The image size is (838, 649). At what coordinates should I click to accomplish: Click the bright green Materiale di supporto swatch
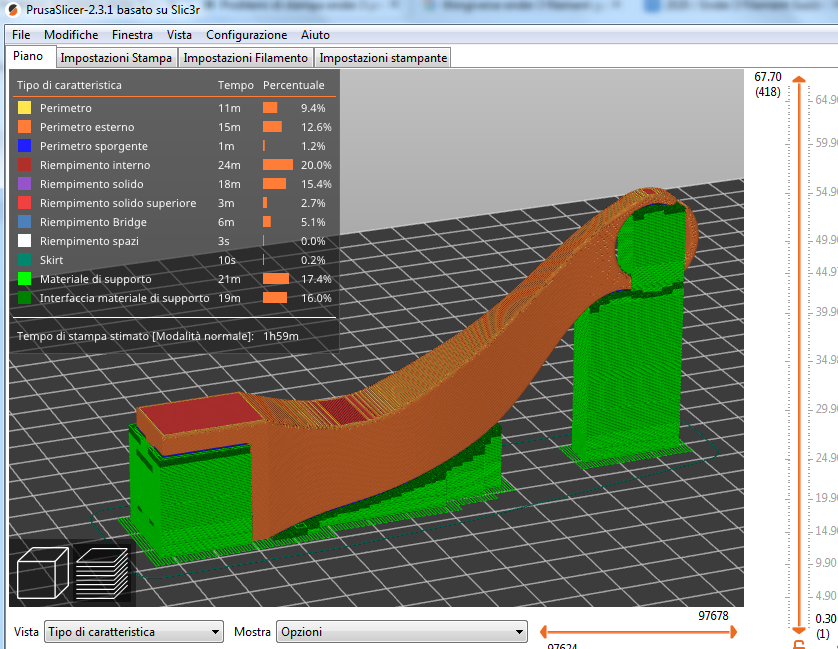25,279
